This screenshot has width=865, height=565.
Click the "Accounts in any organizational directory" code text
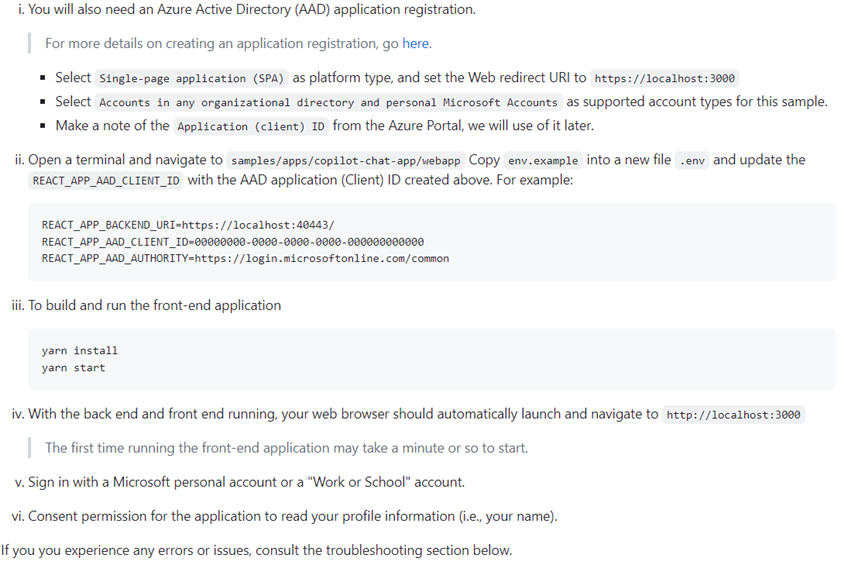tap(328, 102)
